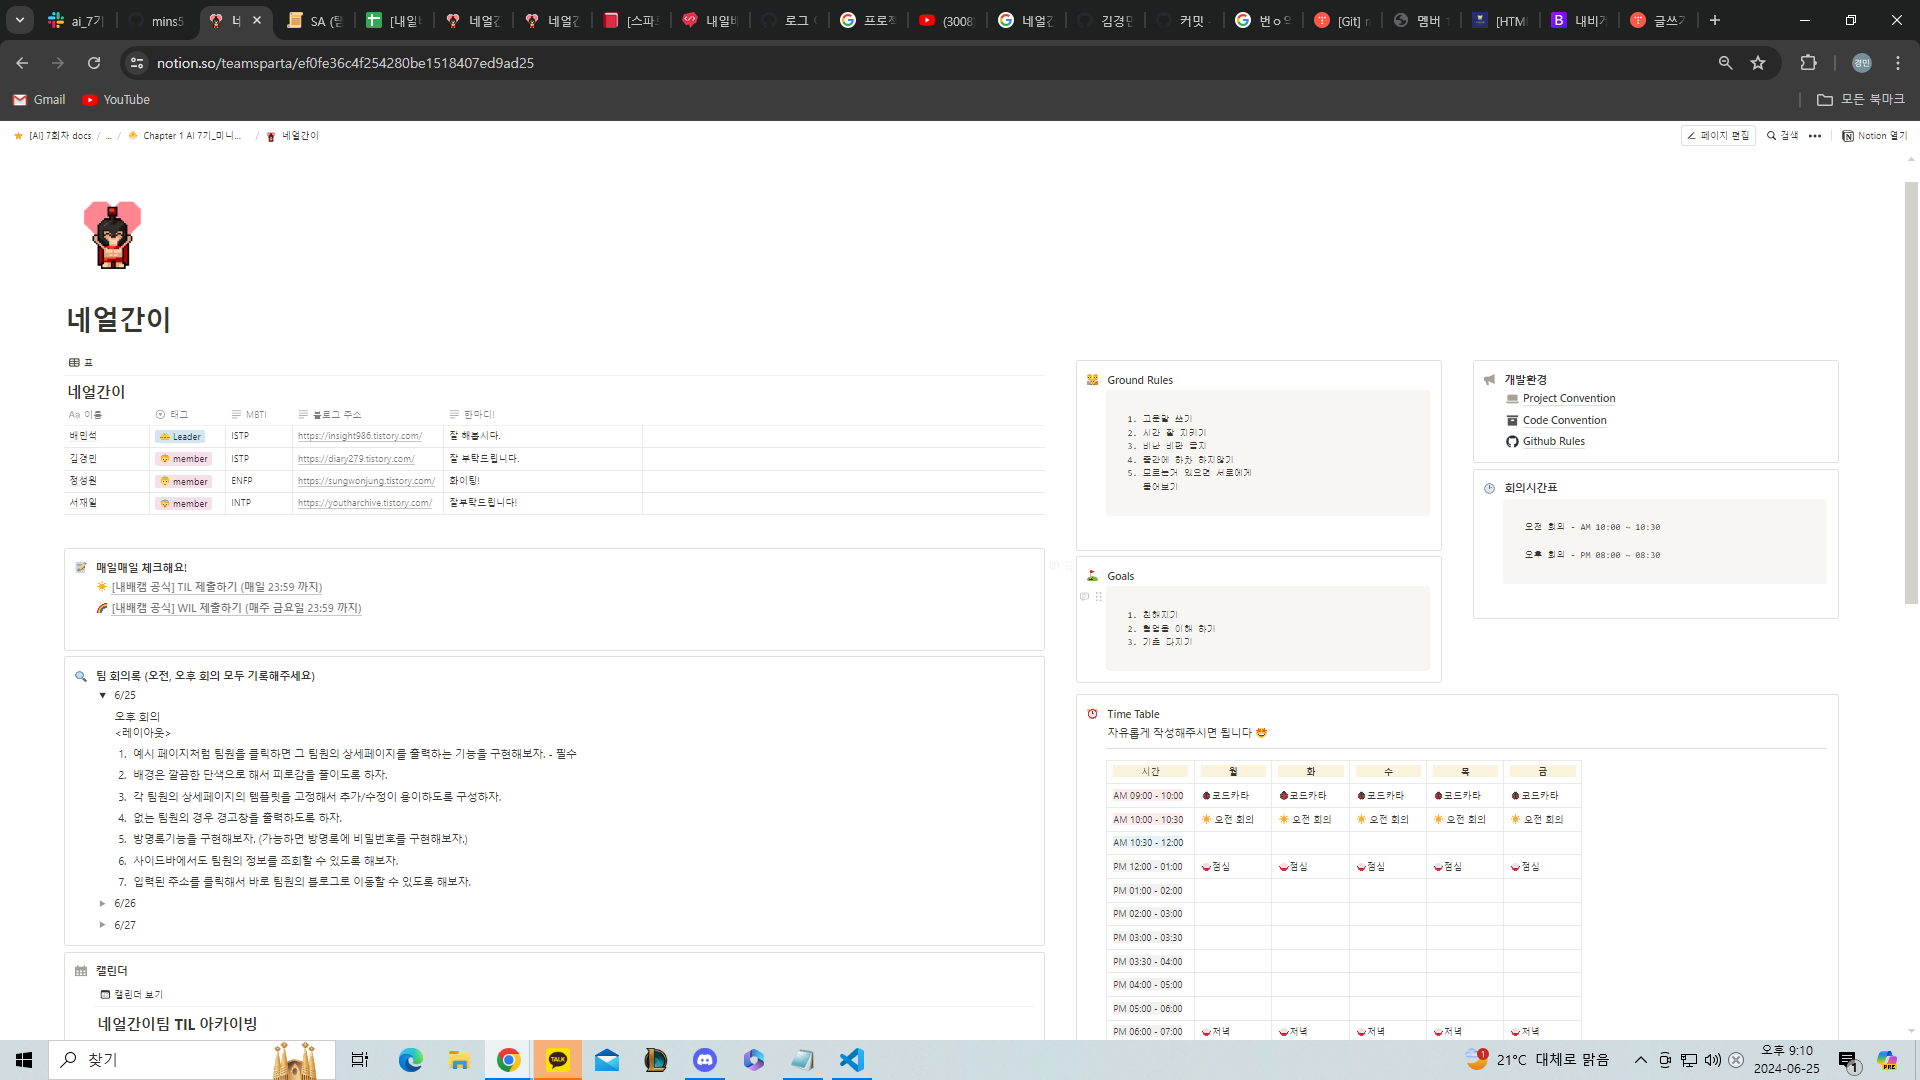Open the 검색 search in Notion header
1920x1080 pixels.
coord(1782,136)
